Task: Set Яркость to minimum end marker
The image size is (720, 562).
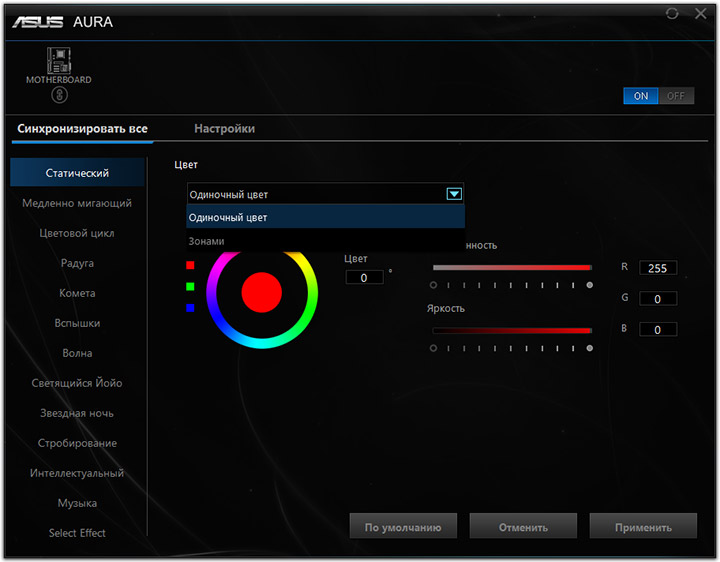Action: pyautogui.click(x=433, y=348)
